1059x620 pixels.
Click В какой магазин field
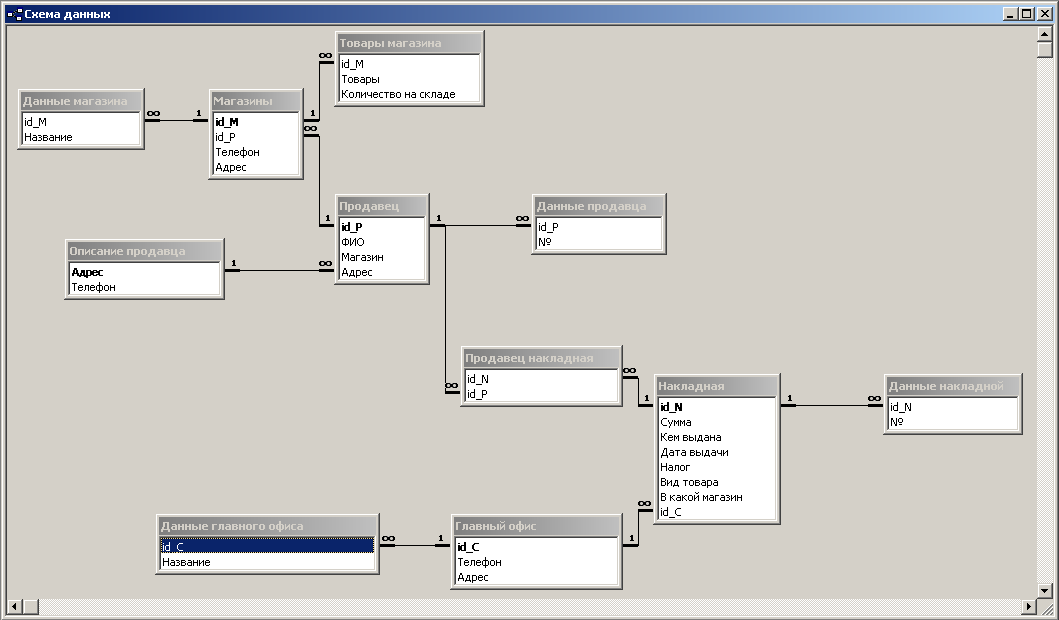coord(717,497)
